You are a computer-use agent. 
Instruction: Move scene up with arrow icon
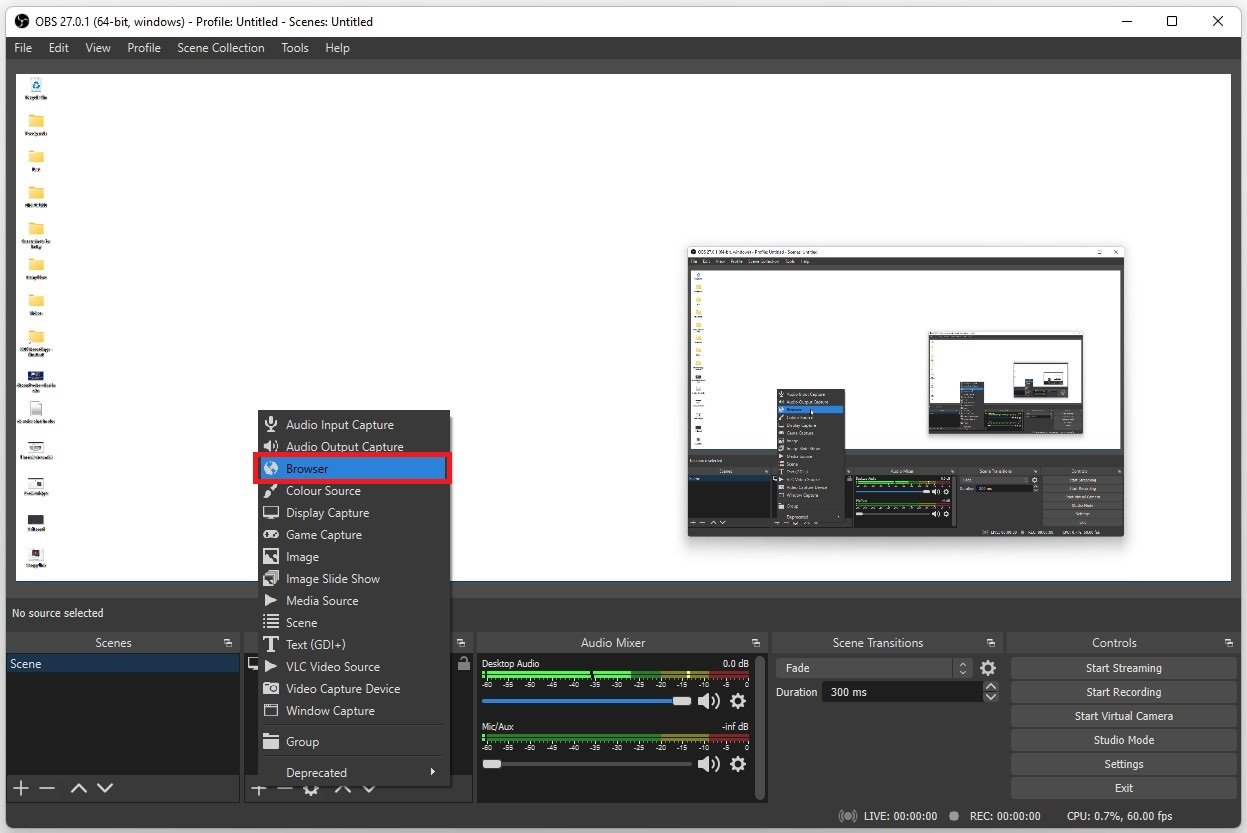79,788
